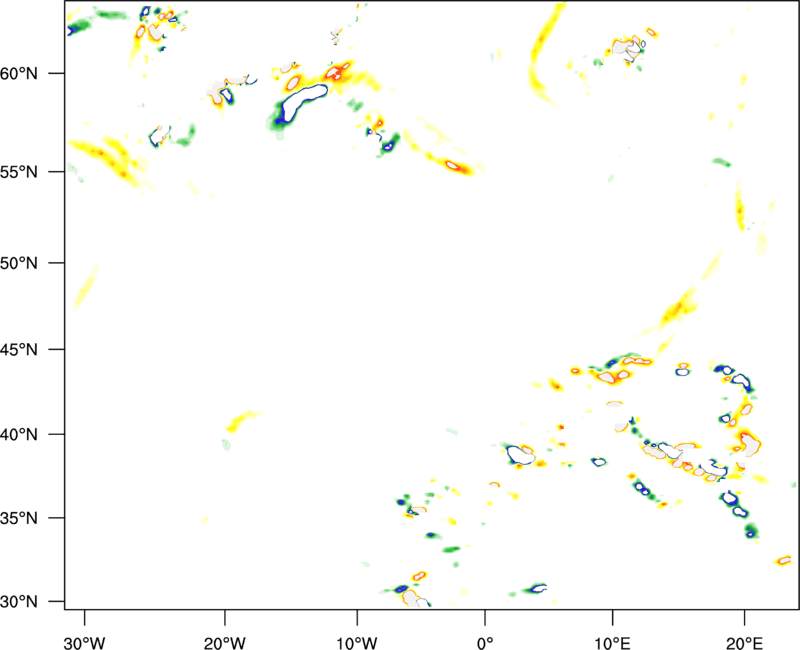
Task: Click the 55°N latitude label
Action: (x=19, y=172)
